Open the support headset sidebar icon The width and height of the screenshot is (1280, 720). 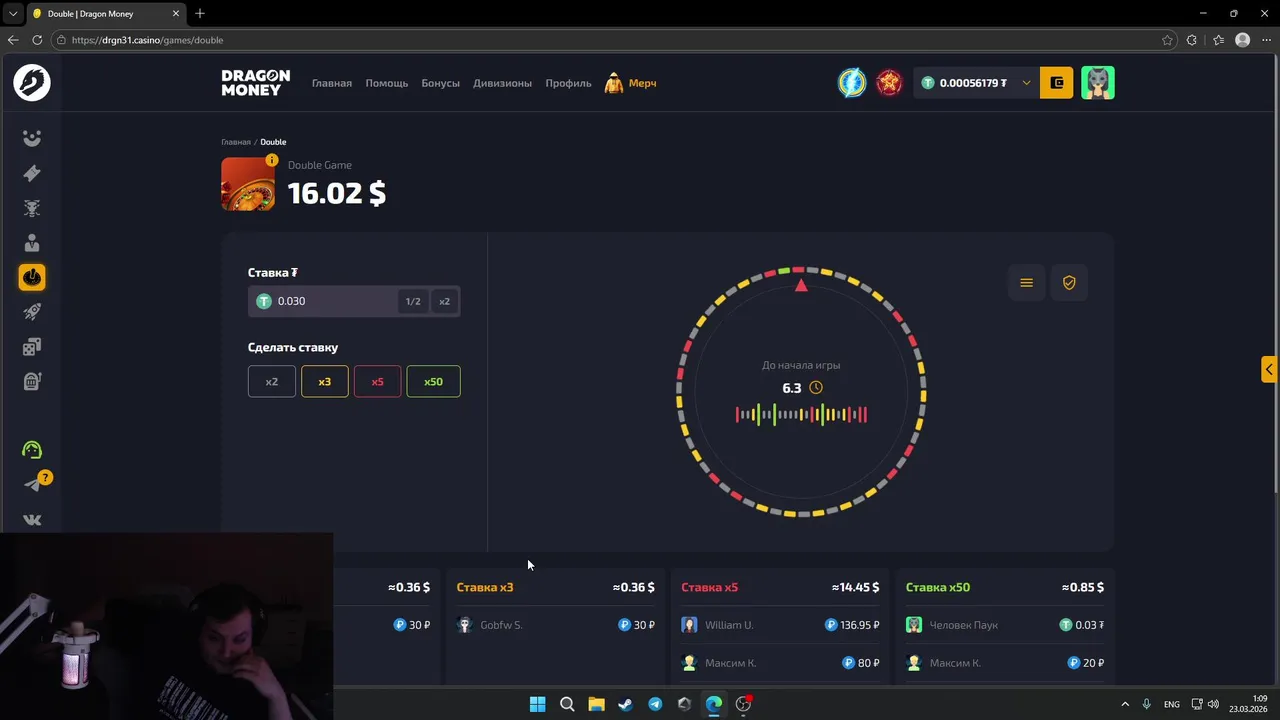tap(32, 450)
